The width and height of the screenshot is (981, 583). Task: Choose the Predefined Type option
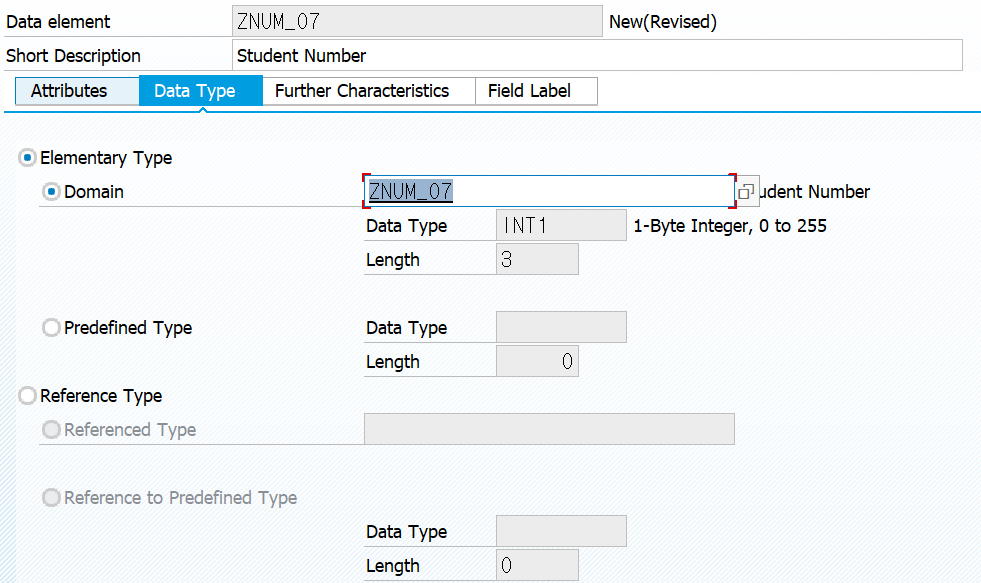pos(51,327)
